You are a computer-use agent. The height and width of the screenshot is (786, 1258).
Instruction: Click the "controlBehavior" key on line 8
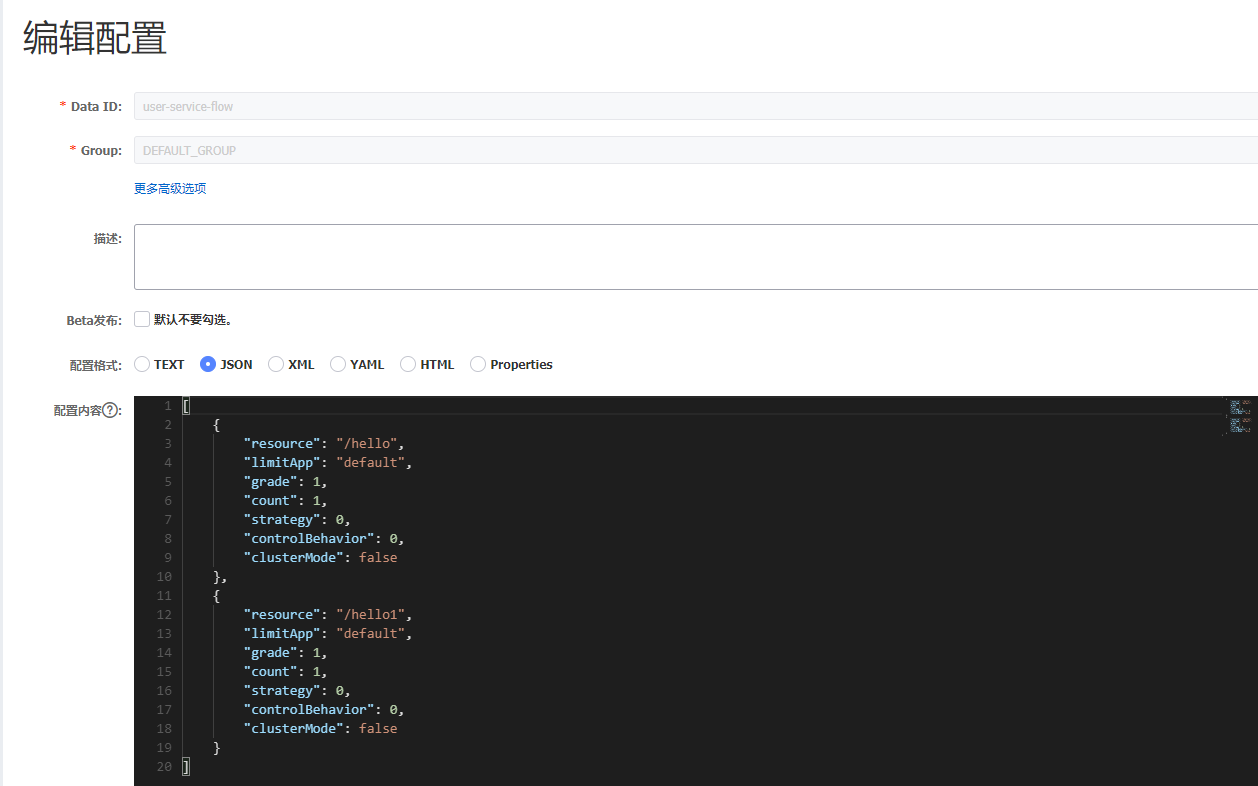[310, 538]
